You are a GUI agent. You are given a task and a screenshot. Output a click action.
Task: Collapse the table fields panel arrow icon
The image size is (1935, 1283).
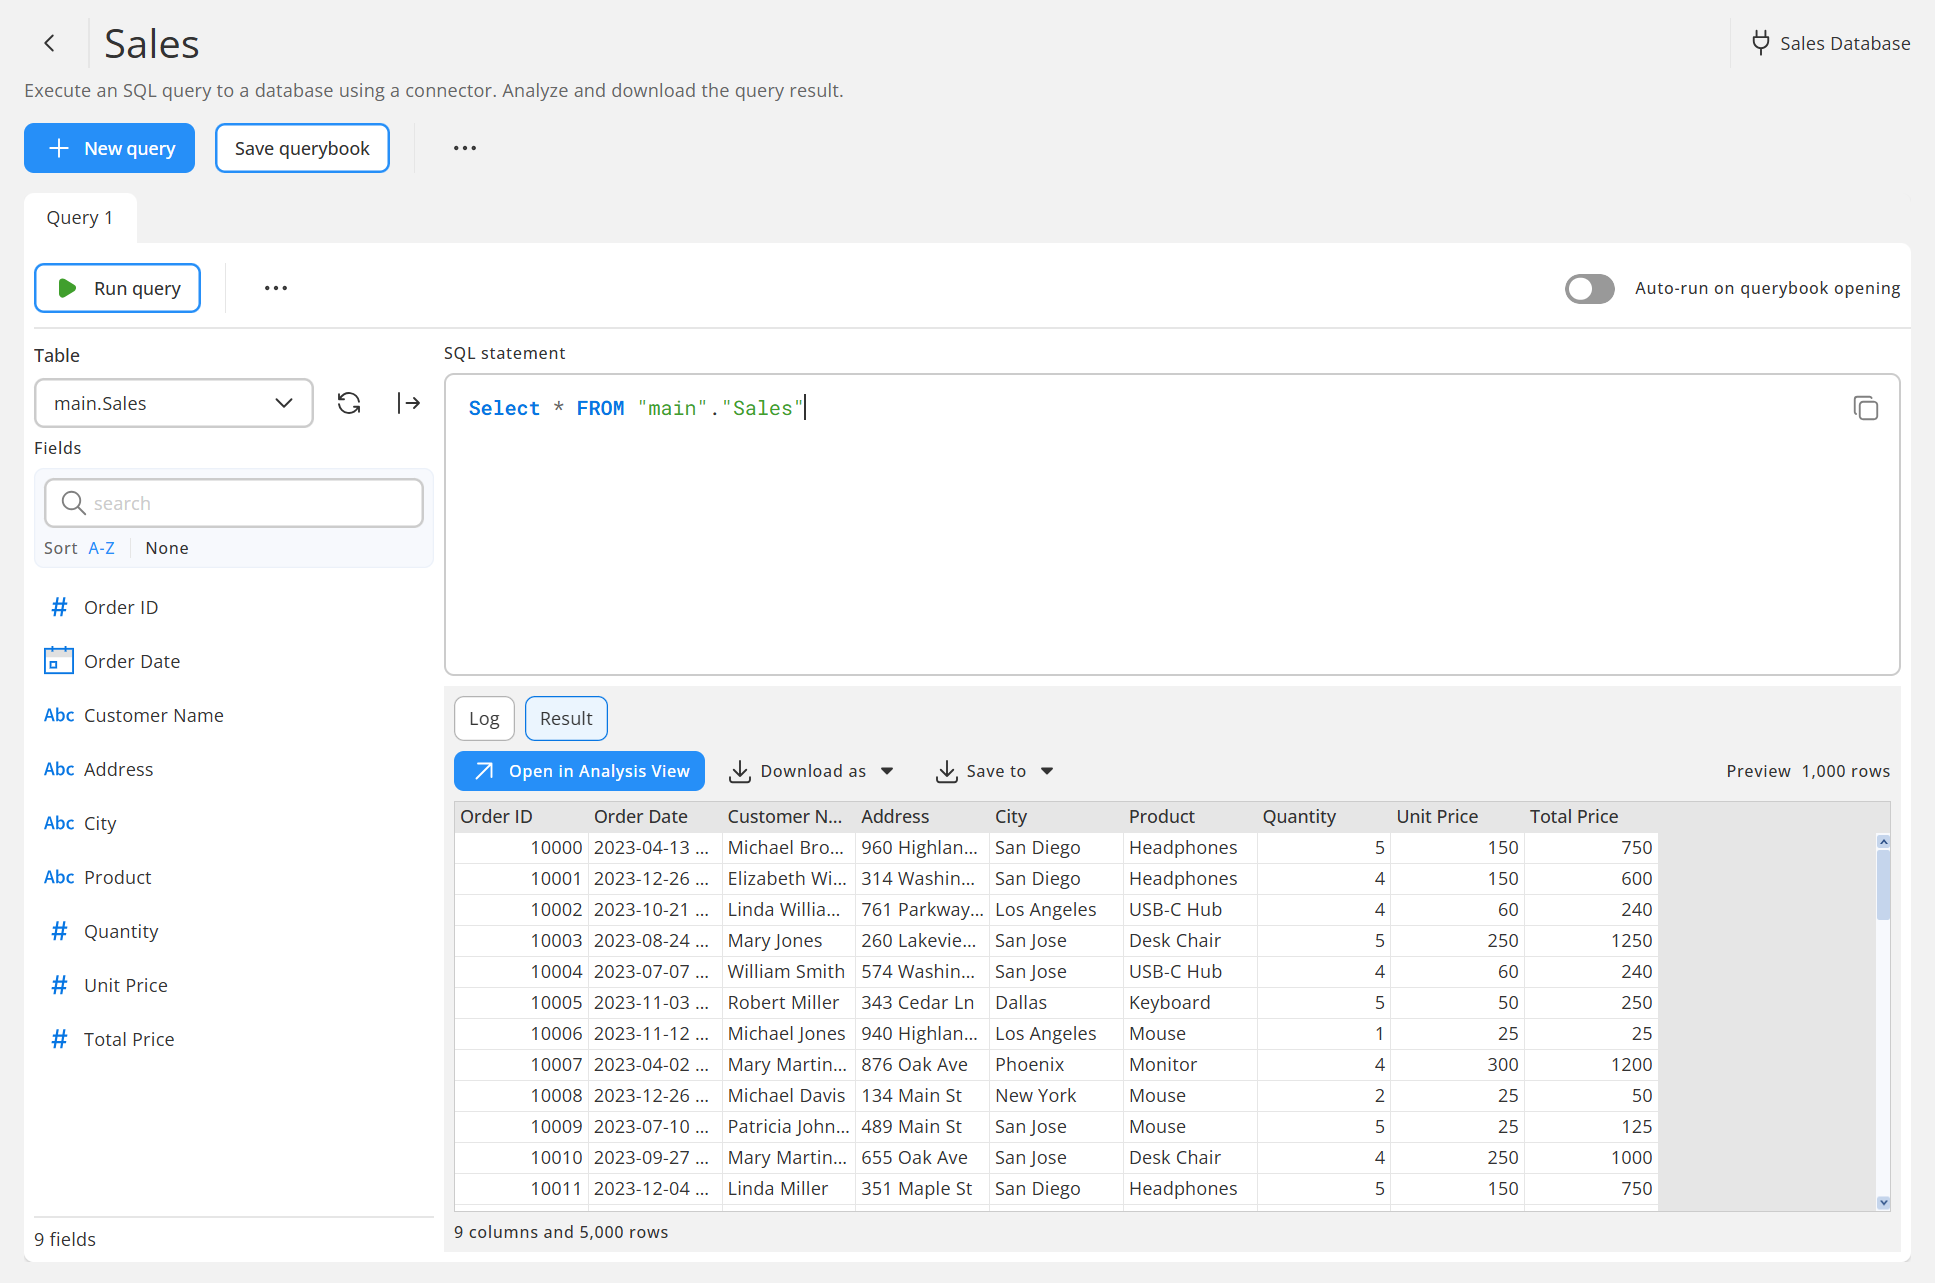(409, 403)
